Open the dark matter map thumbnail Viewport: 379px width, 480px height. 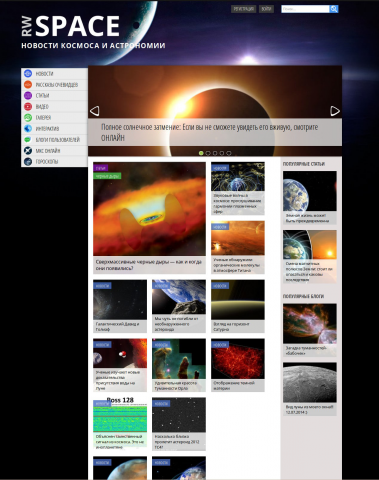[238, 359]
